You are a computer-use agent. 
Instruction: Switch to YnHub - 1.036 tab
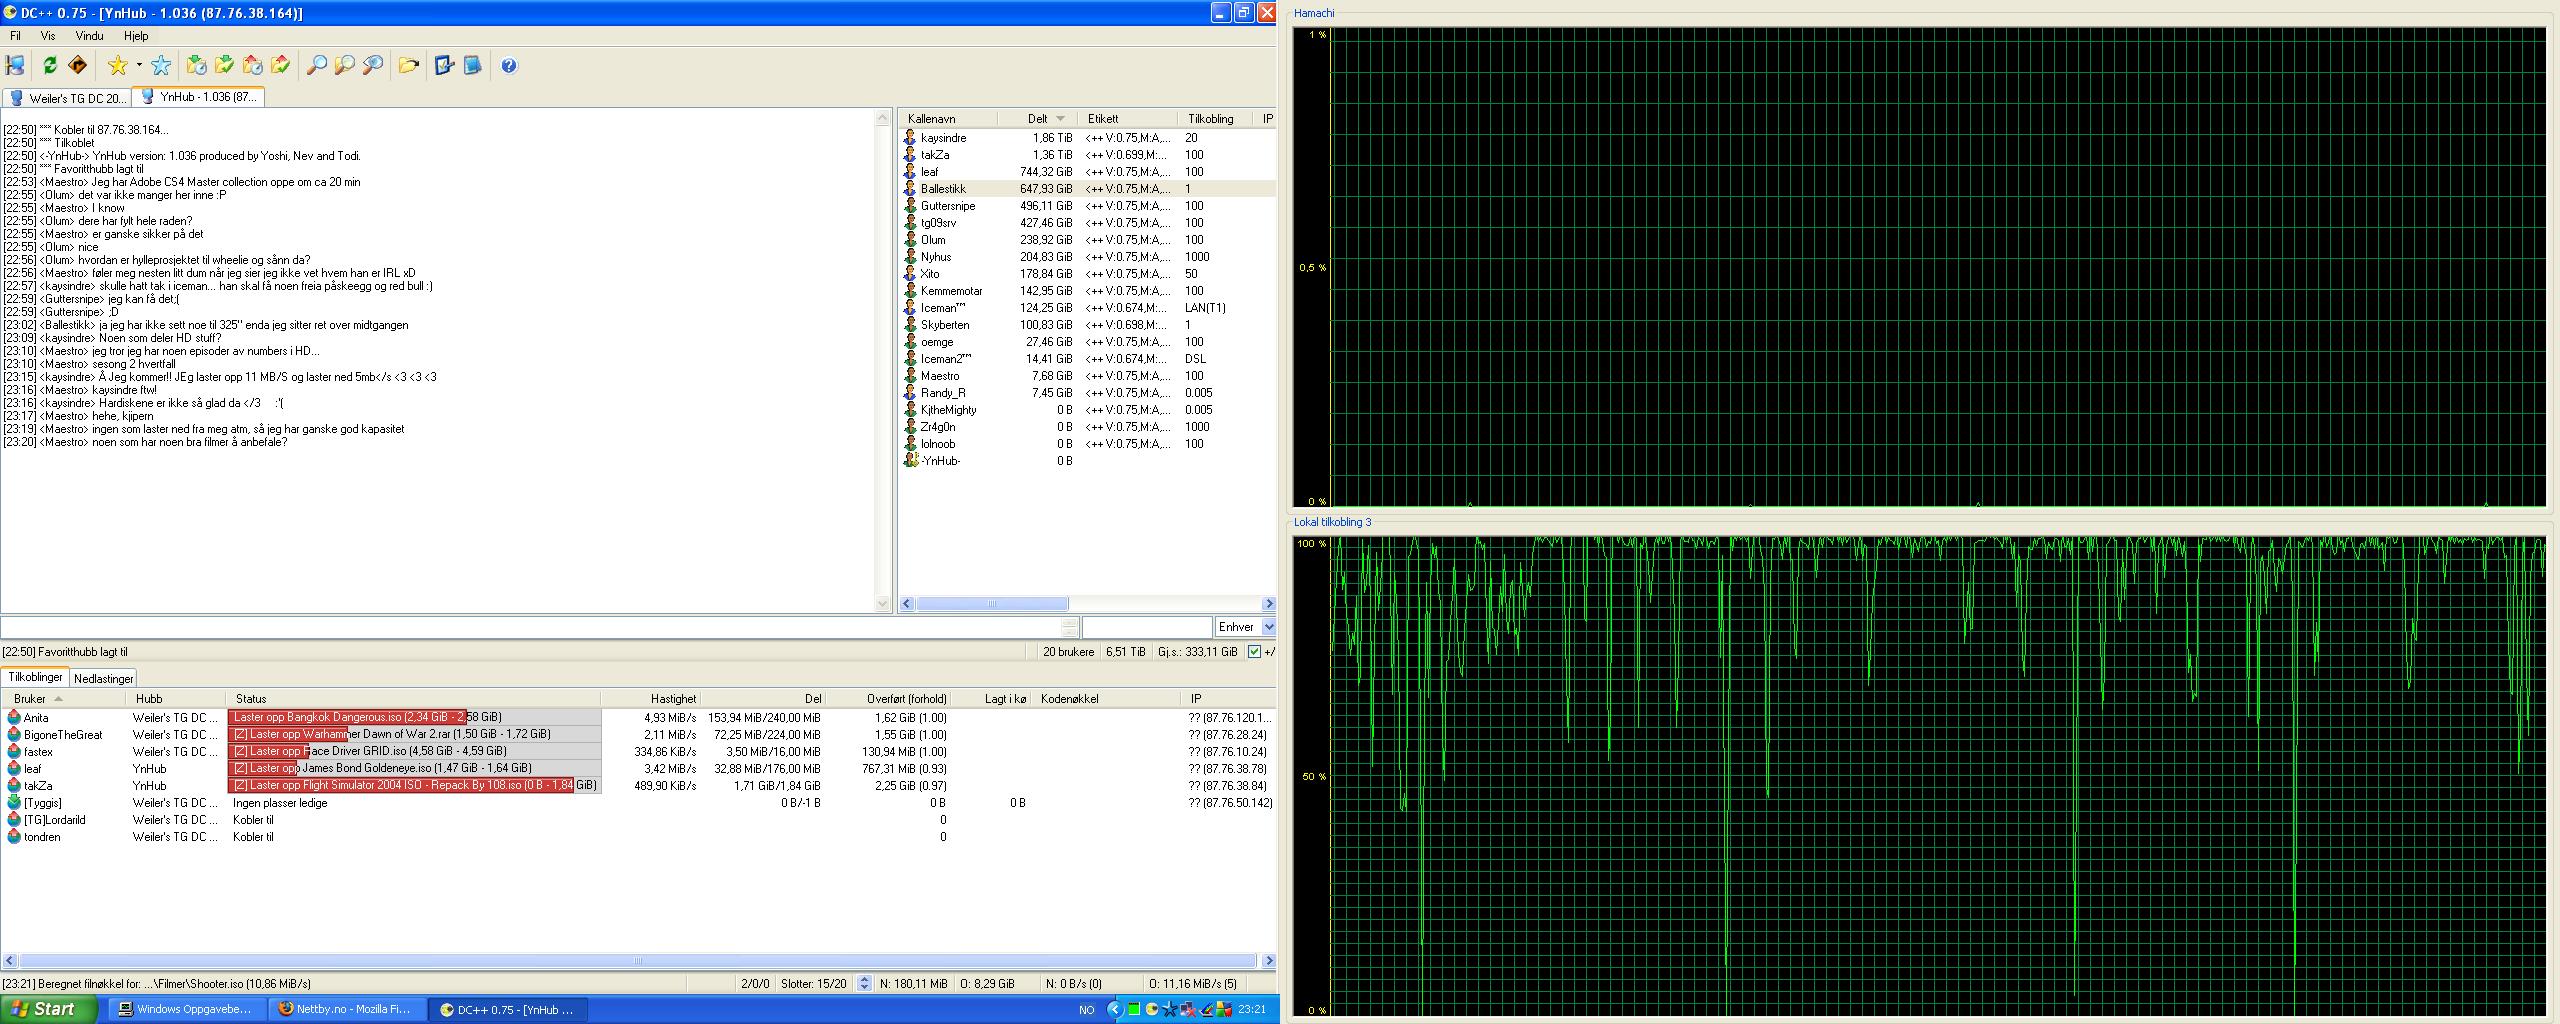198,97
